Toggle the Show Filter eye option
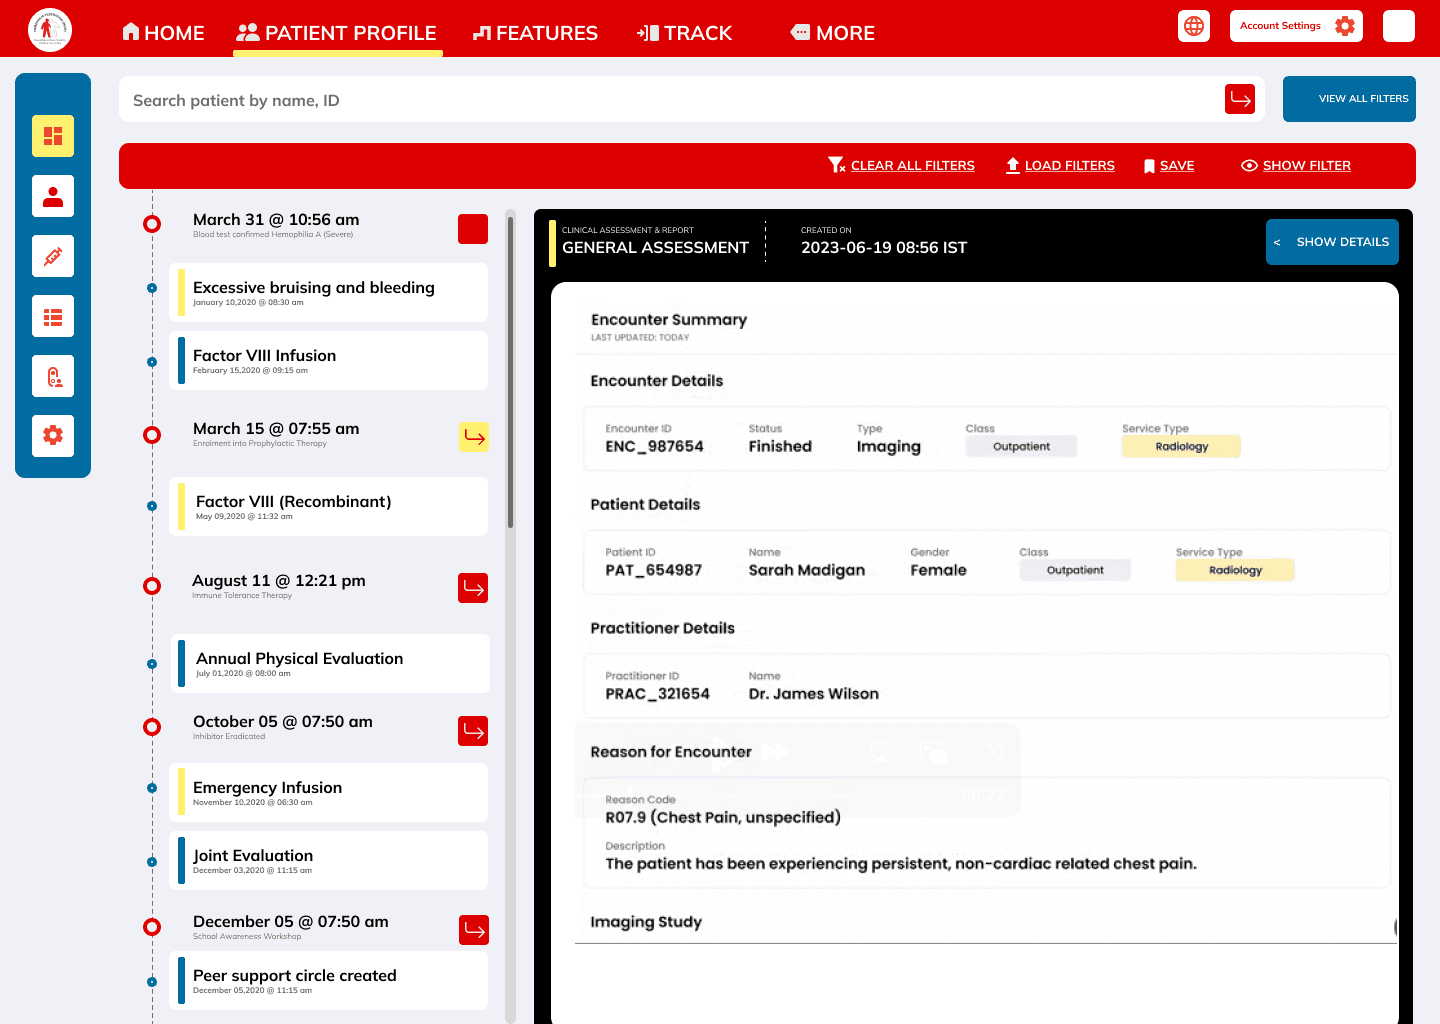 coord(1296,166)
